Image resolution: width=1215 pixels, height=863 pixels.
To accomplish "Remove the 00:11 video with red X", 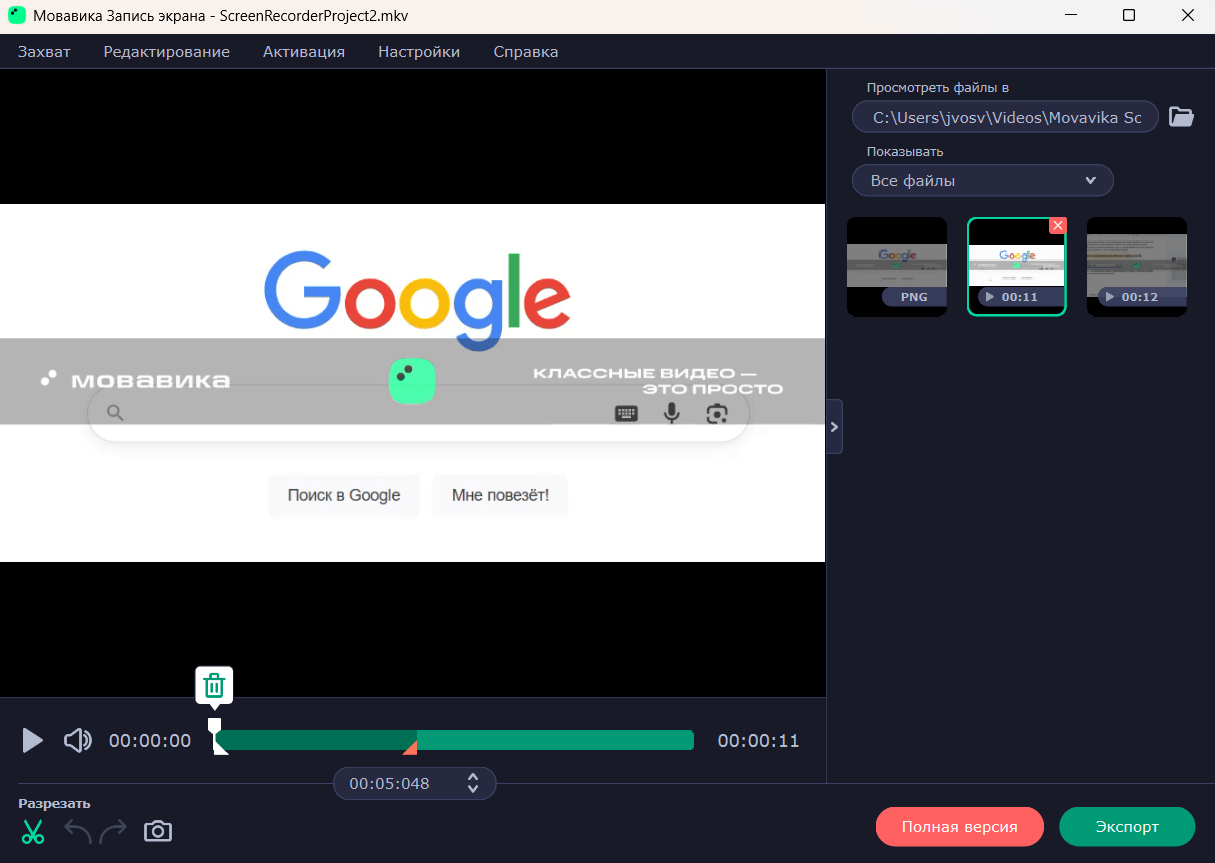I will tap(1057, 226).
